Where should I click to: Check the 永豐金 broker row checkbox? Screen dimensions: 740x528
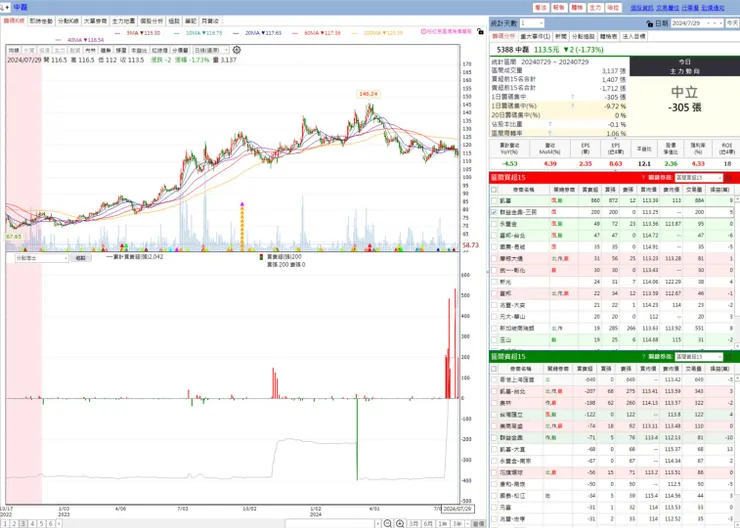[x=494, y=224]
